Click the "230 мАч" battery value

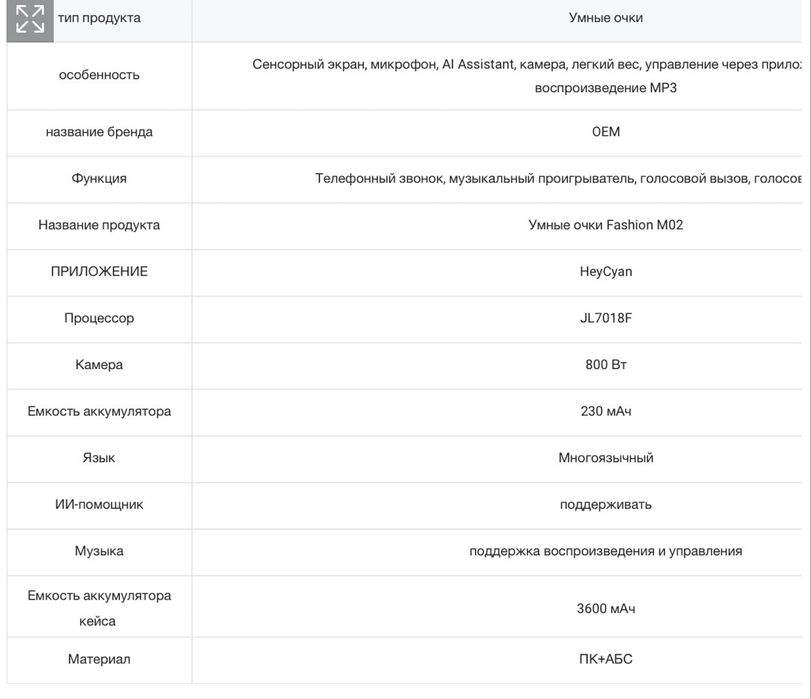tap(605, 411)
